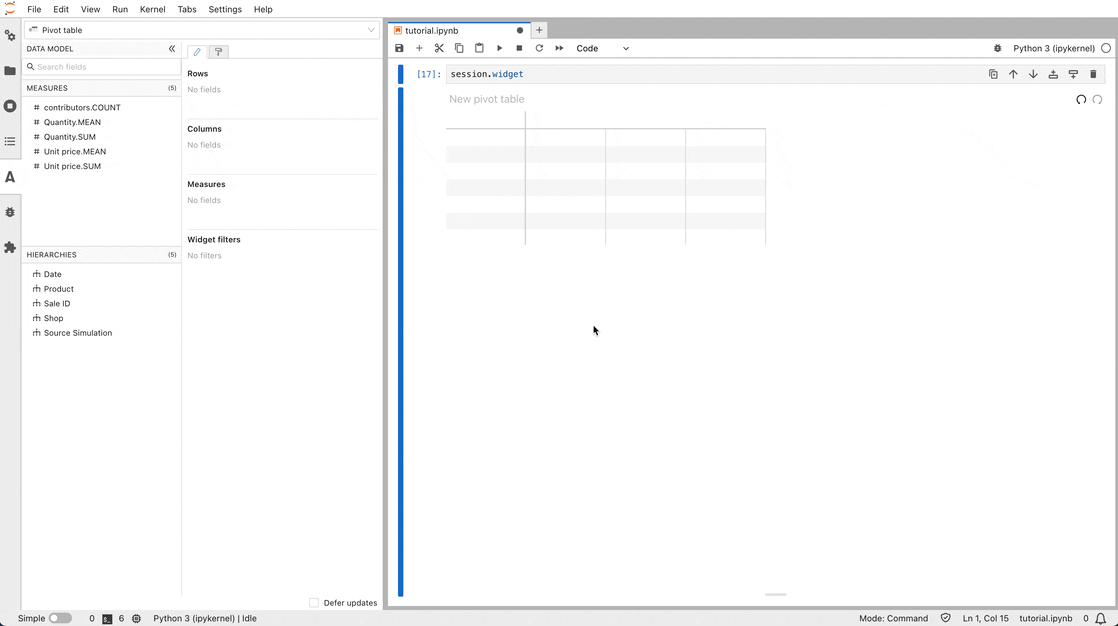The image size is (1118, 626).
Task: Open the running terminals and kernels panel
Action: tap(10, 105)
